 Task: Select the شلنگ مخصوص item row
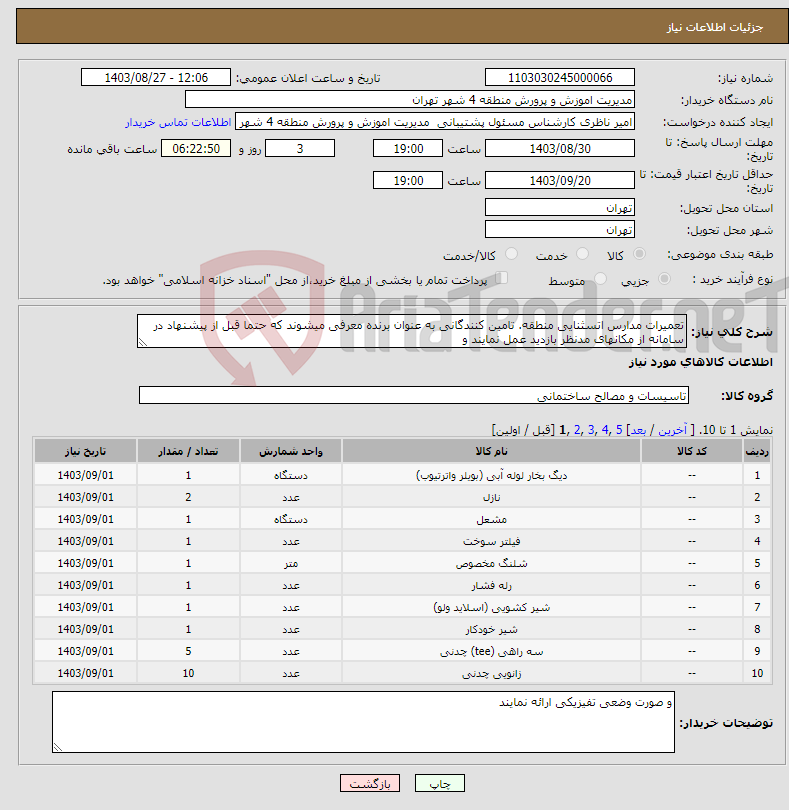click(x=402, y=563)
